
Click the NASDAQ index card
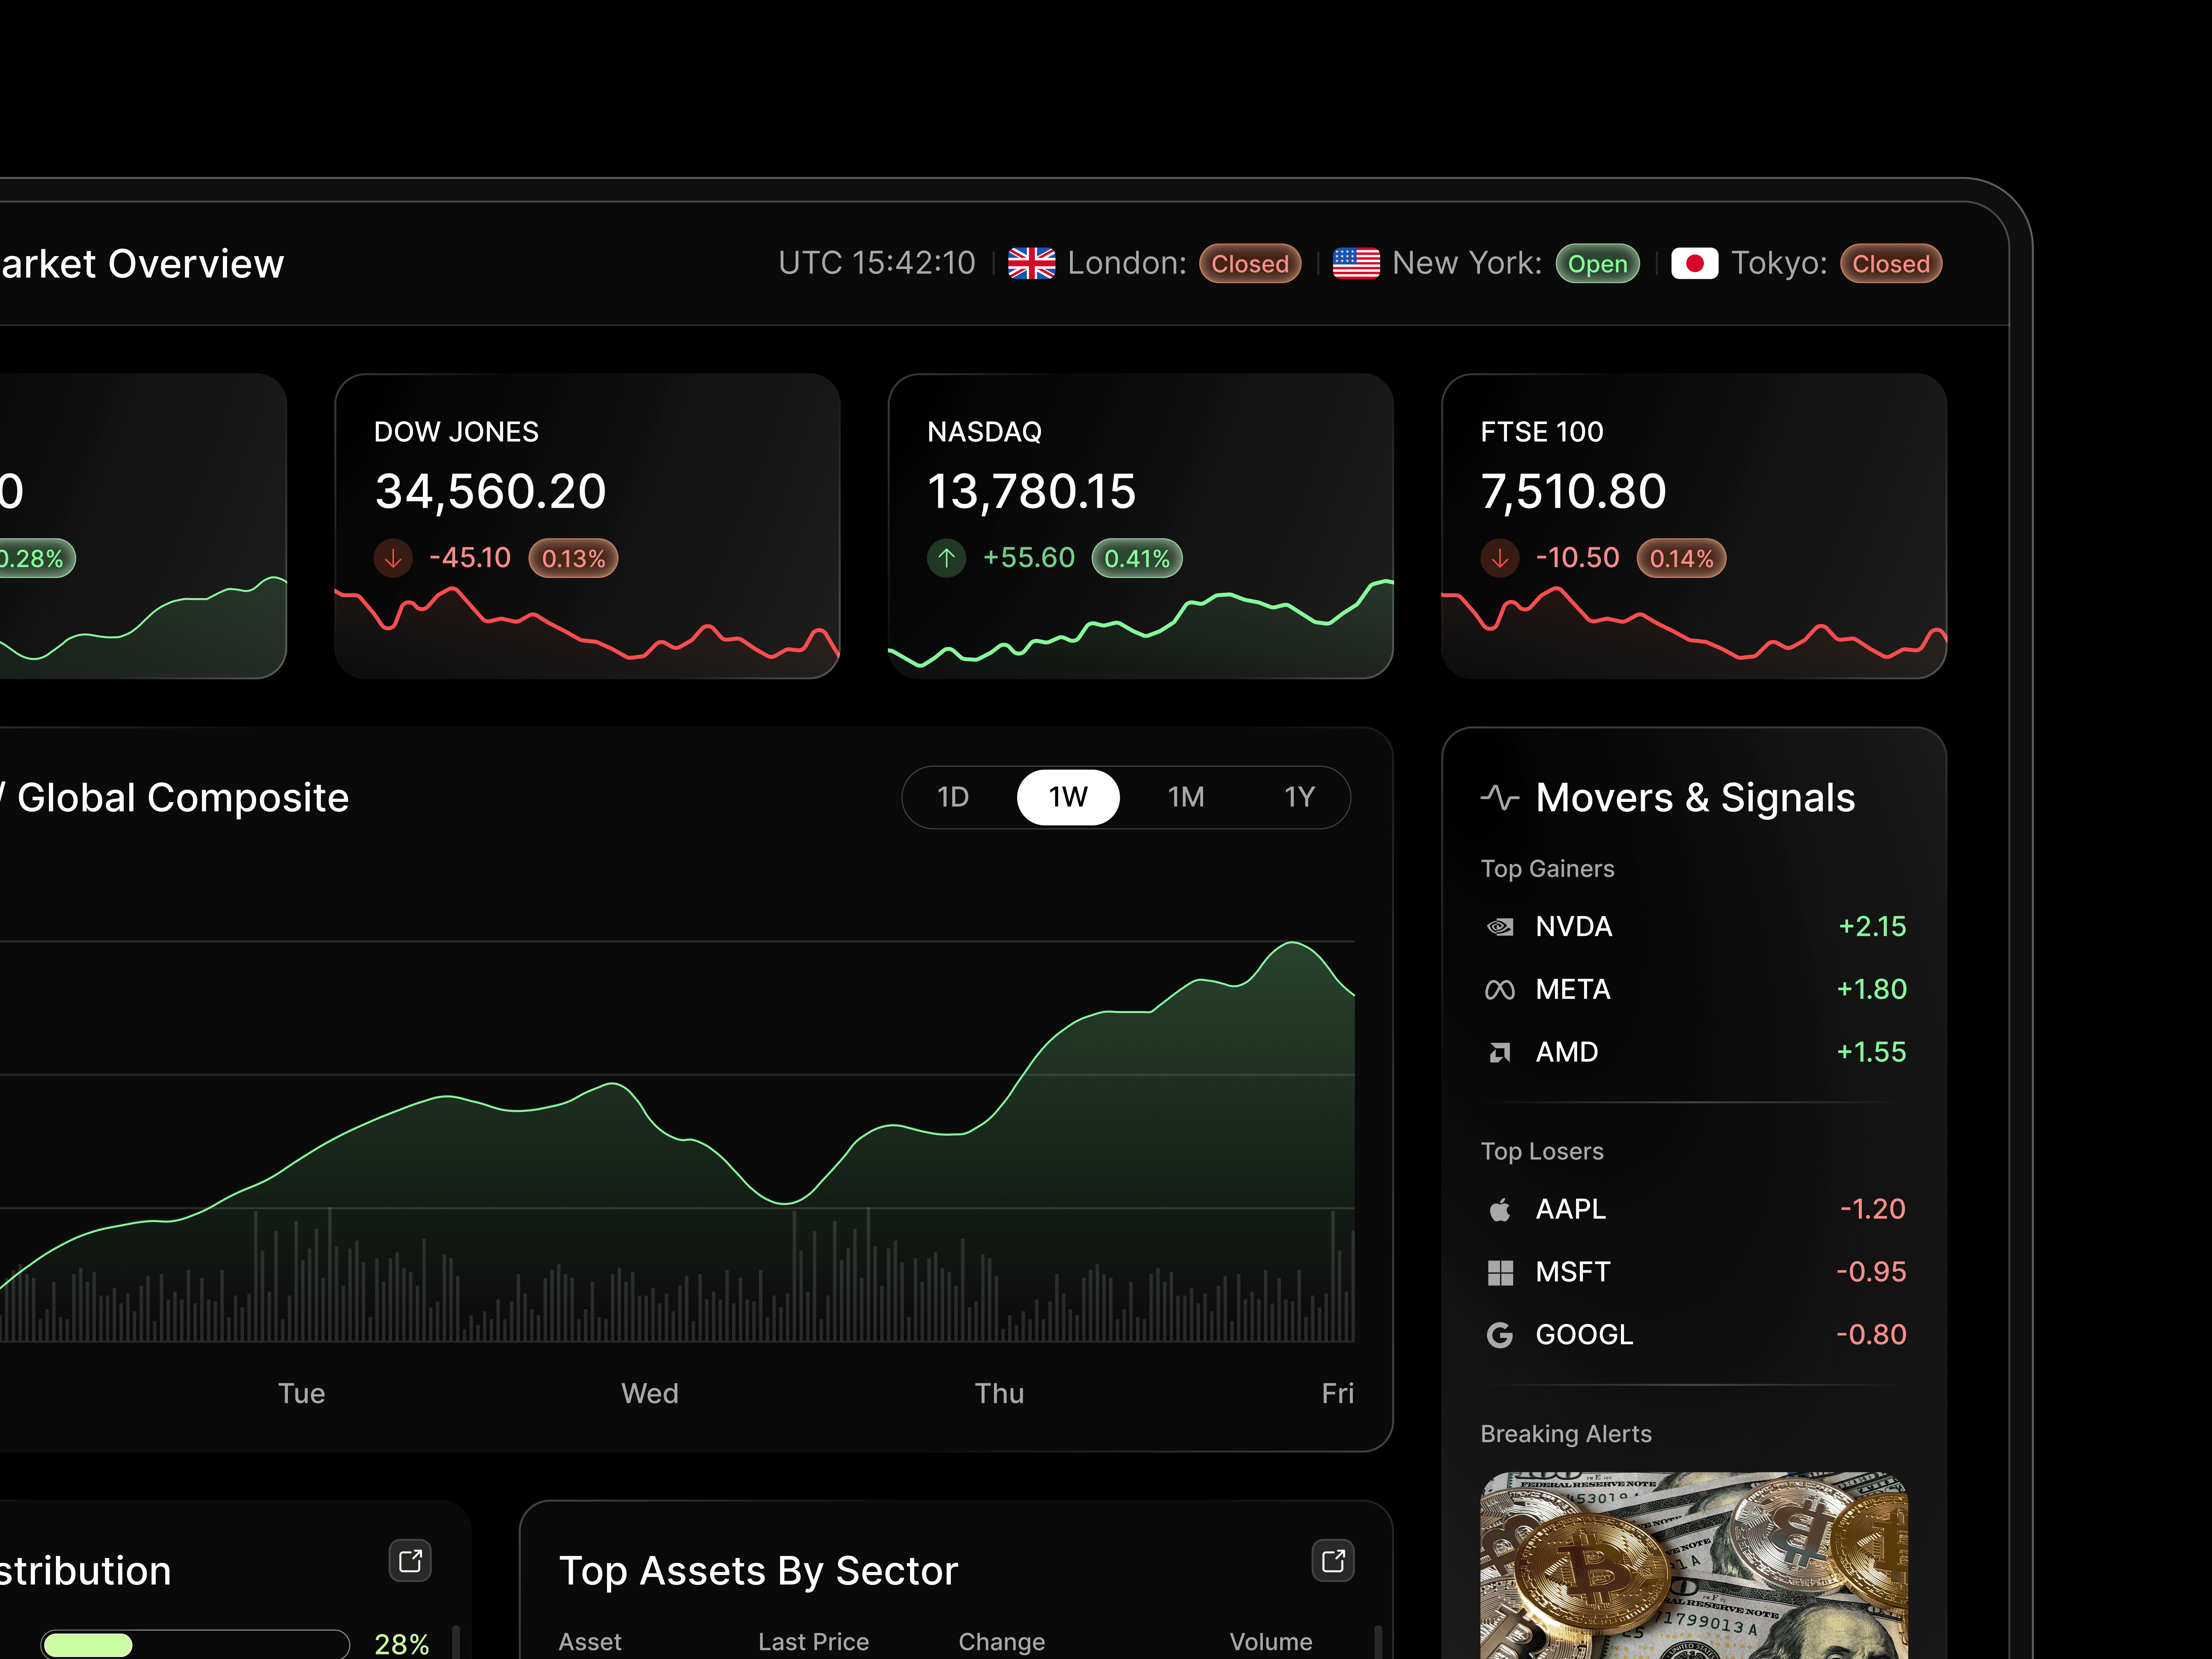1140,525
